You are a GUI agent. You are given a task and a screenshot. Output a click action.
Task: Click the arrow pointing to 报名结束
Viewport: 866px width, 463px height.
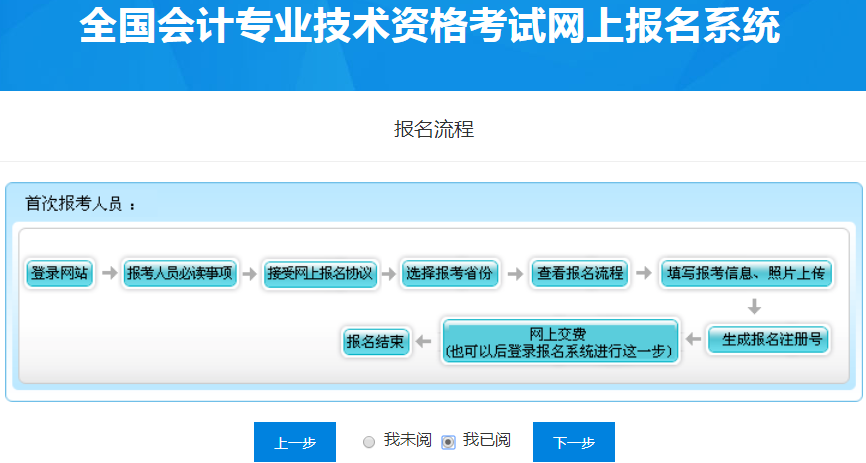(x=424, y=341)
